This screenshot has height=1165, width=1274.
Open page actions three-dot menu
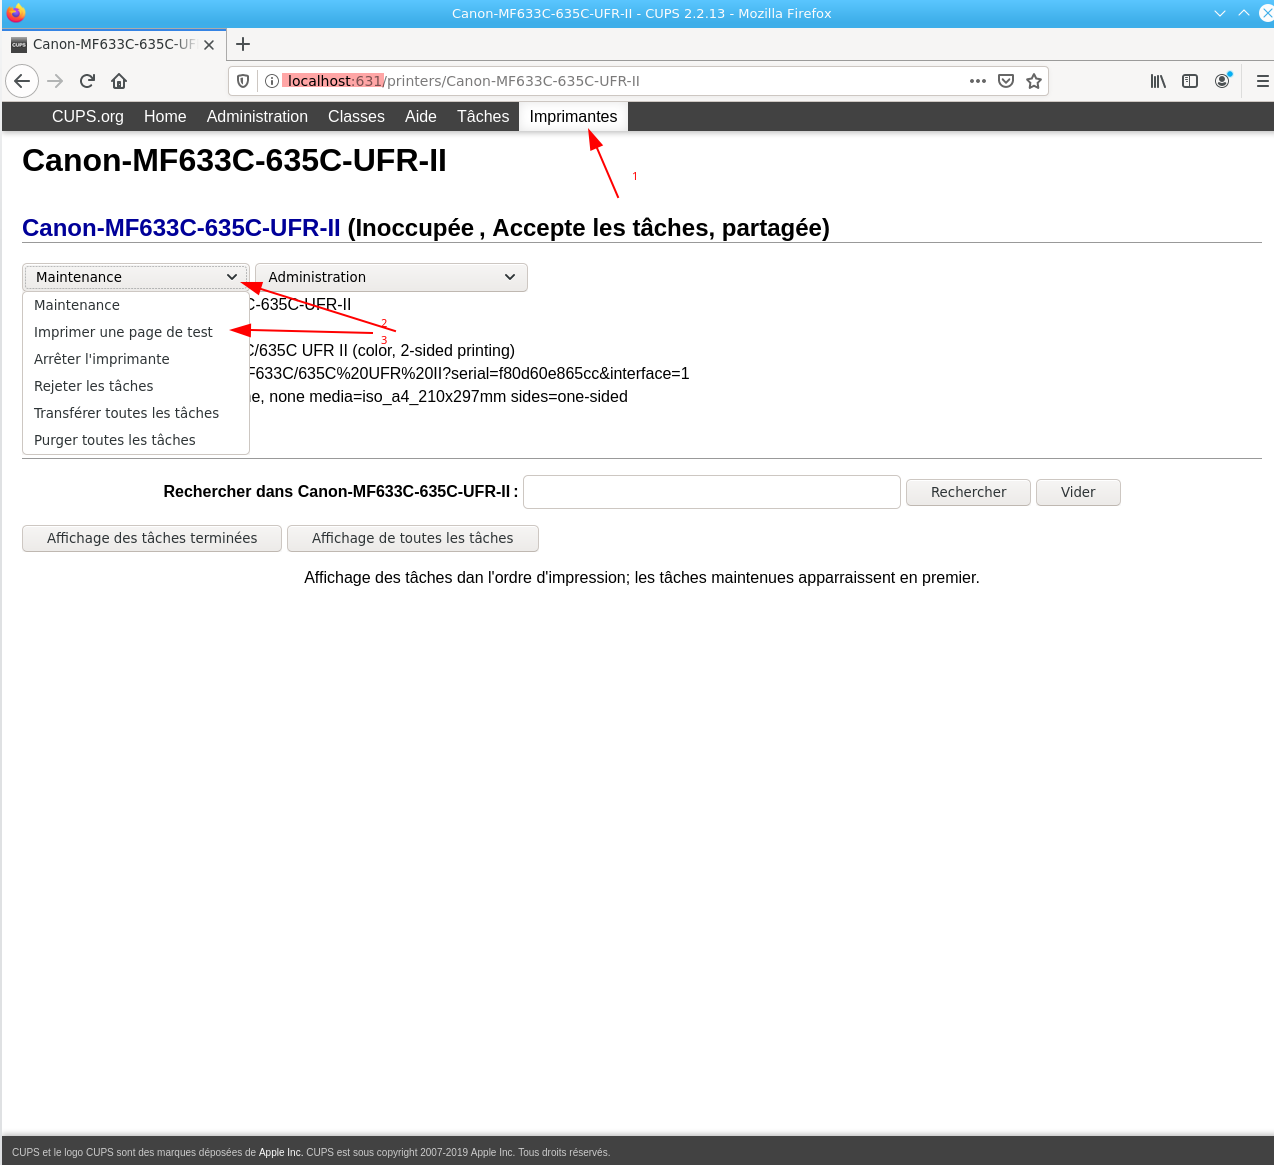[978, 81]
